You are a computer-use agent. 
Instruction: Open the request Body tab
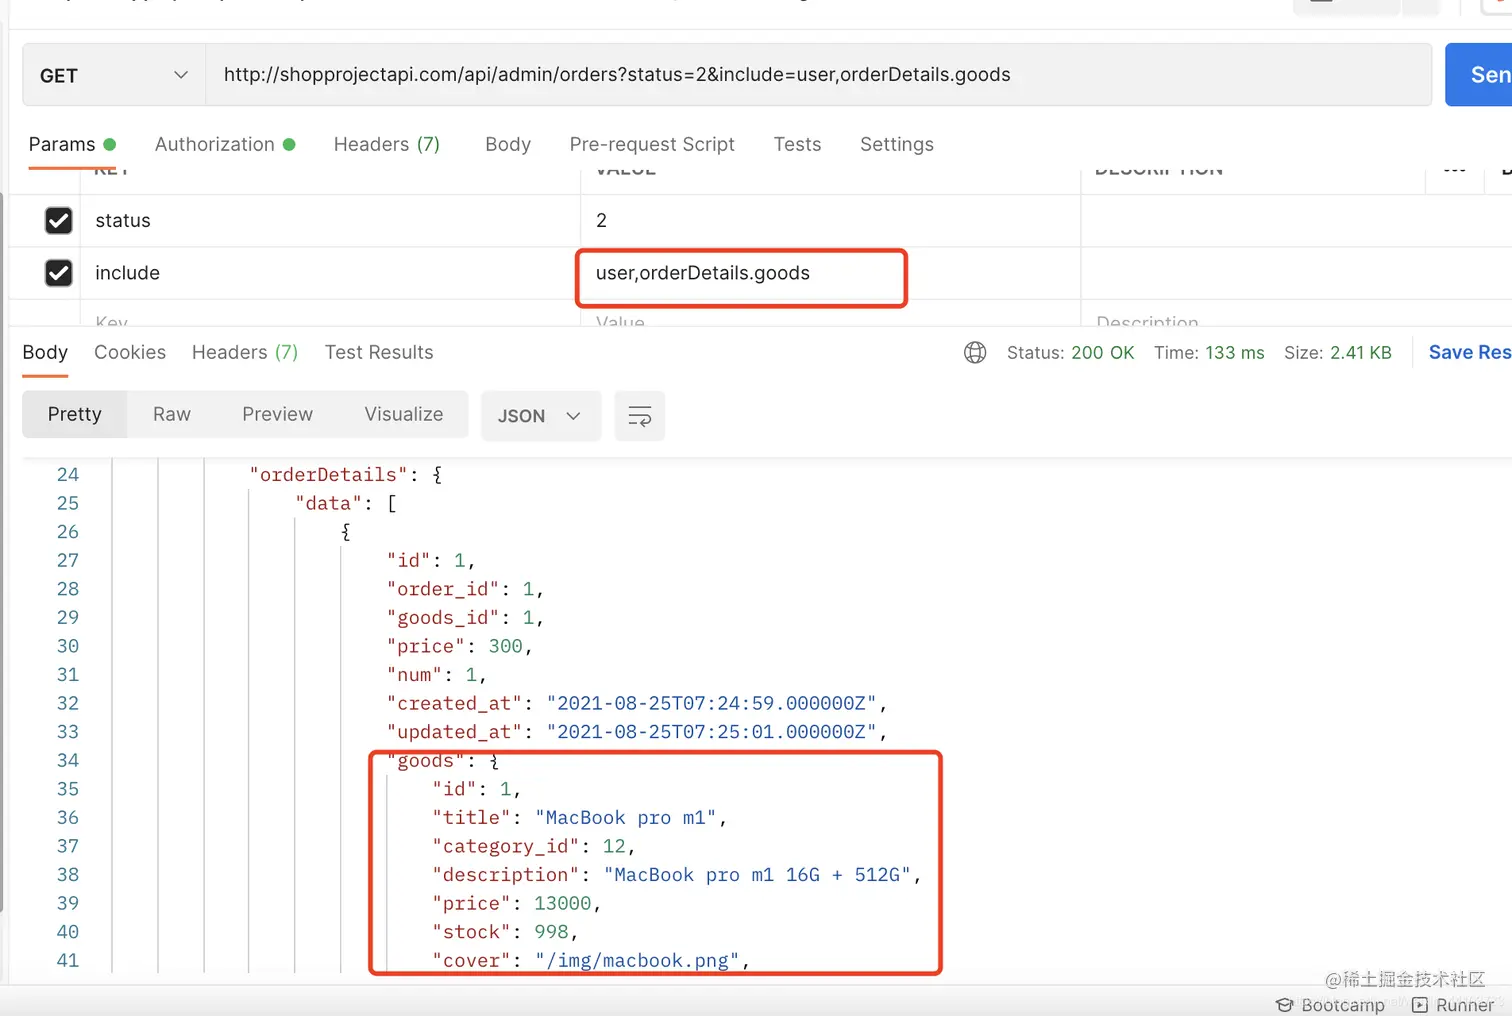(x=508, y=144)
